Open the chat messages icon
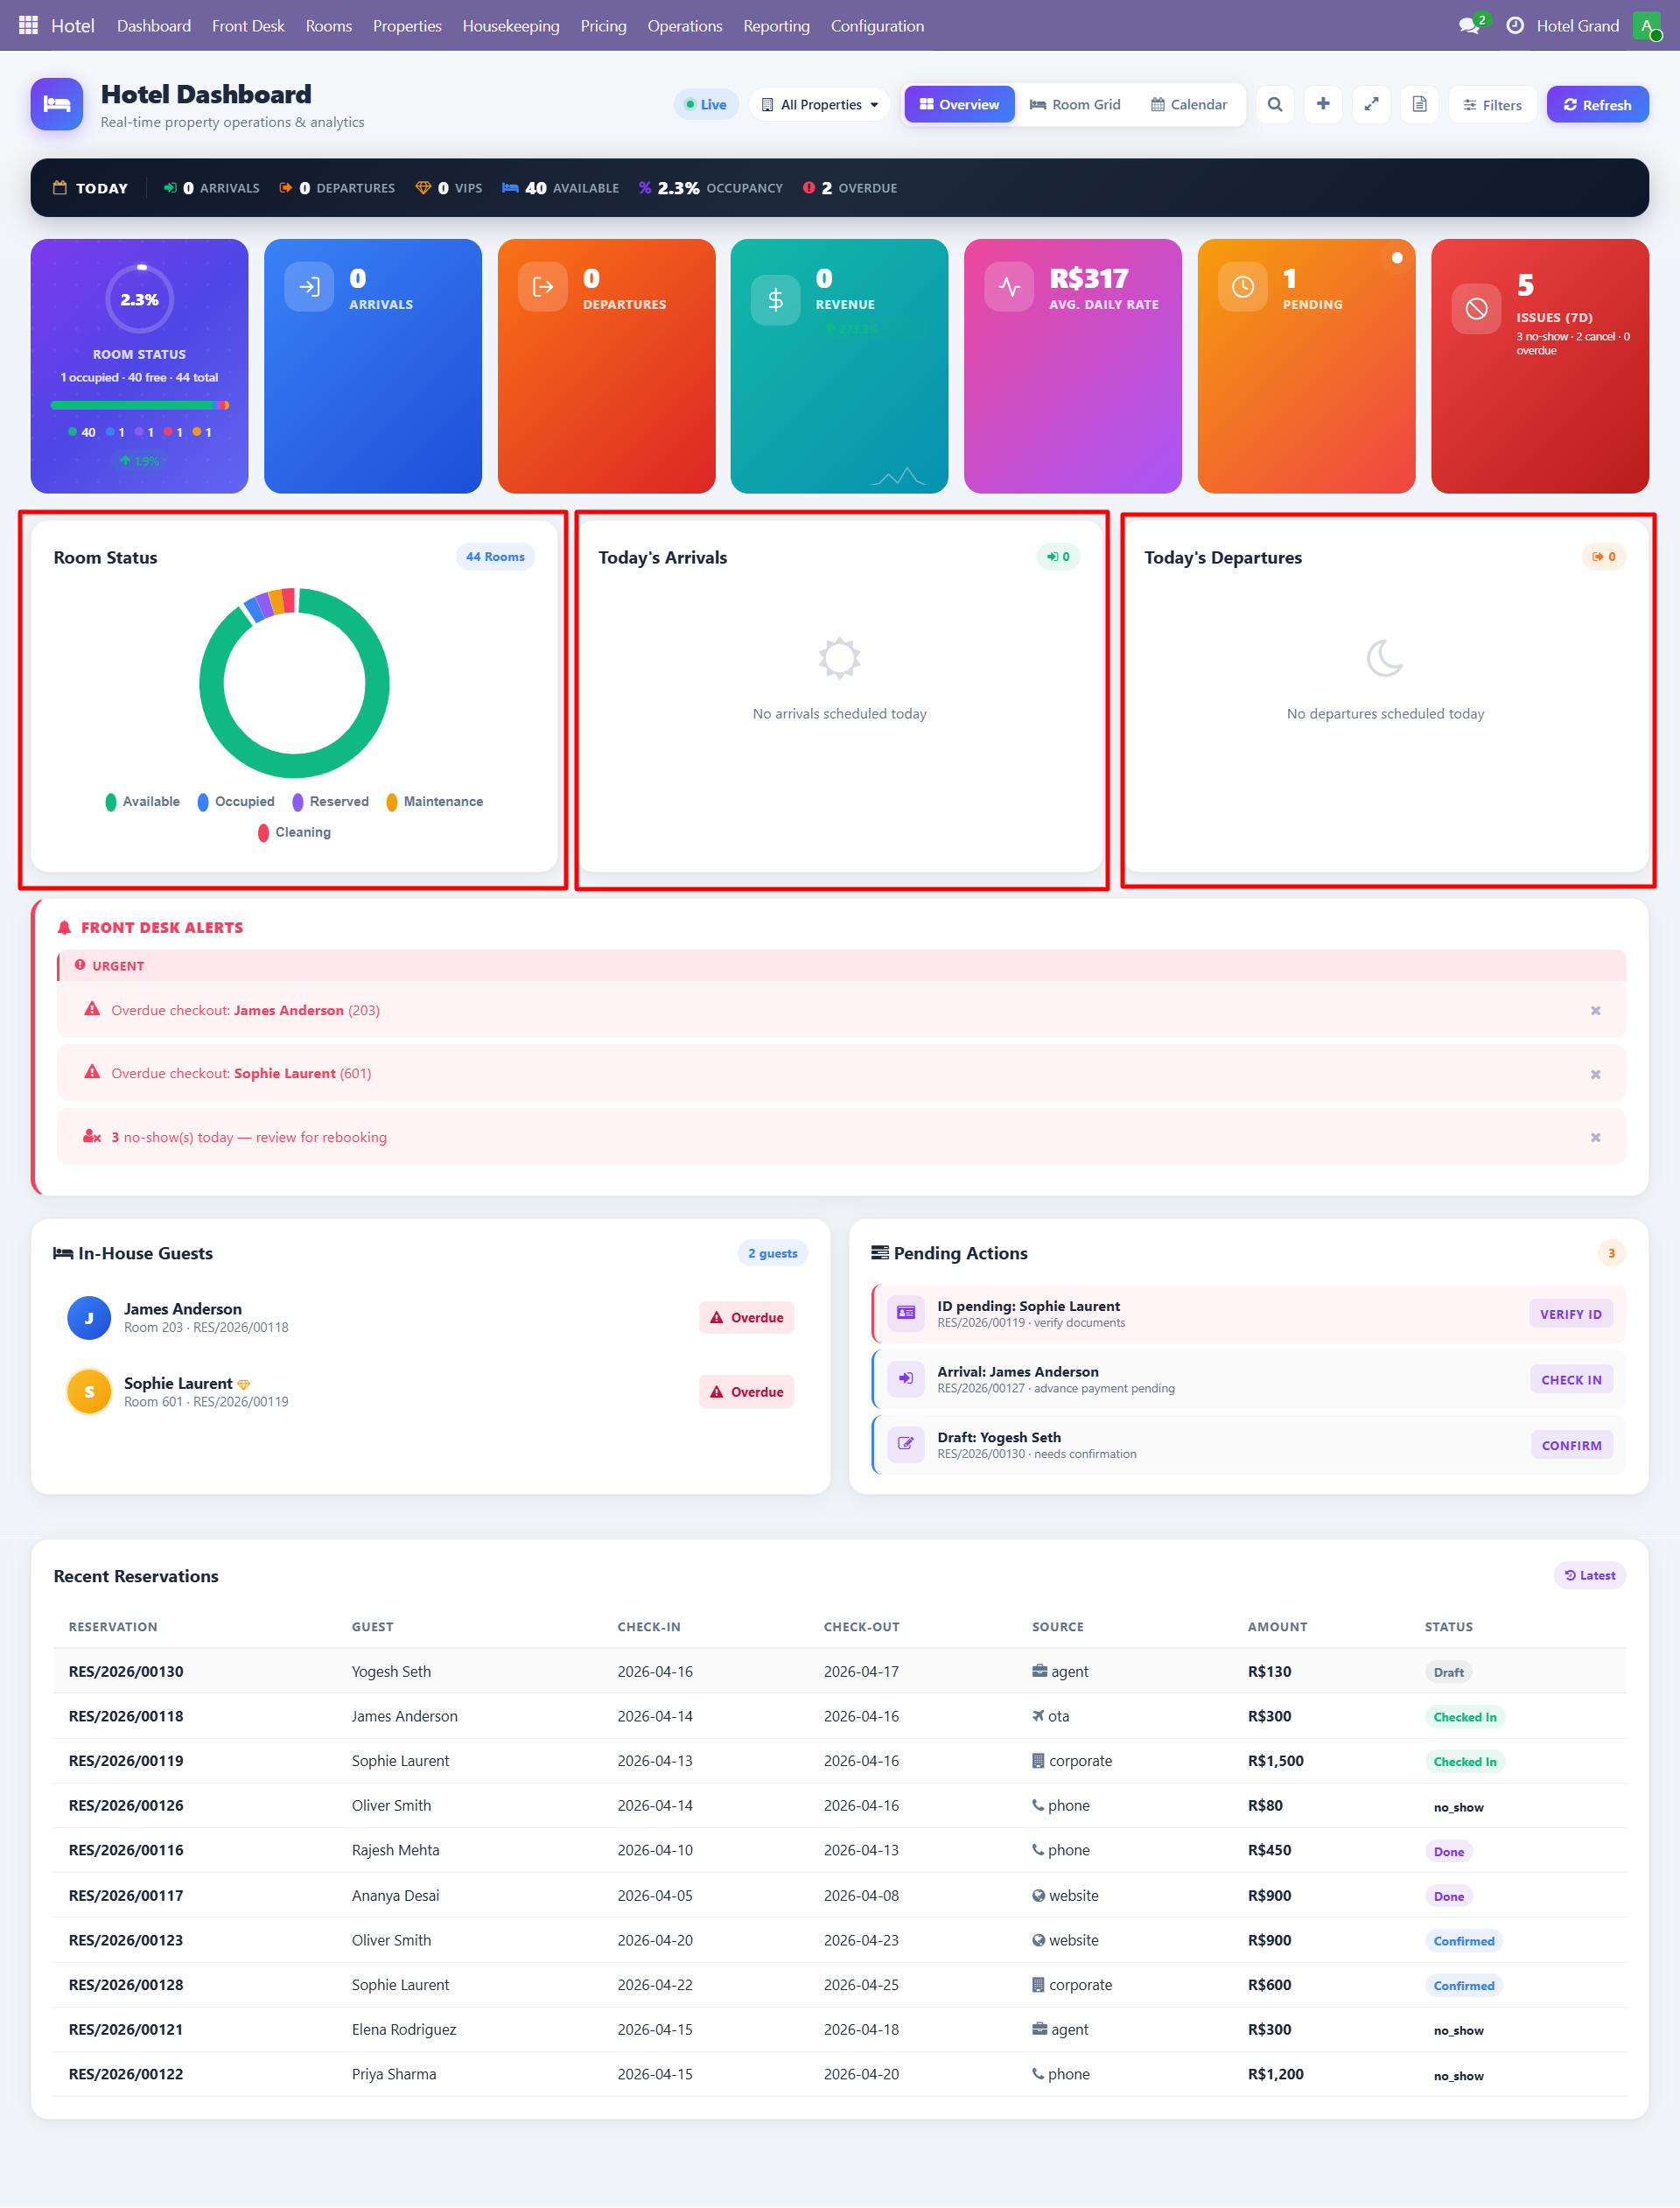Screen dimensions: 1680x2208 click(1468, 26)
